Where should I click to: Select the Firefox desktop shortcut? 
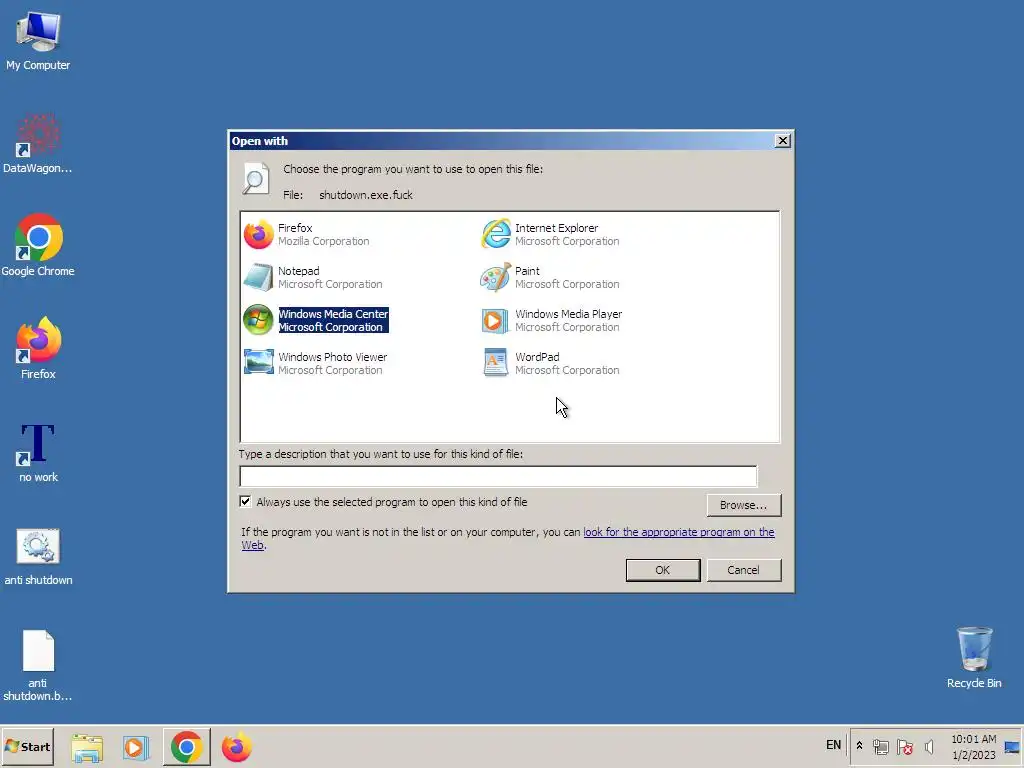click(x=38, y=349)
